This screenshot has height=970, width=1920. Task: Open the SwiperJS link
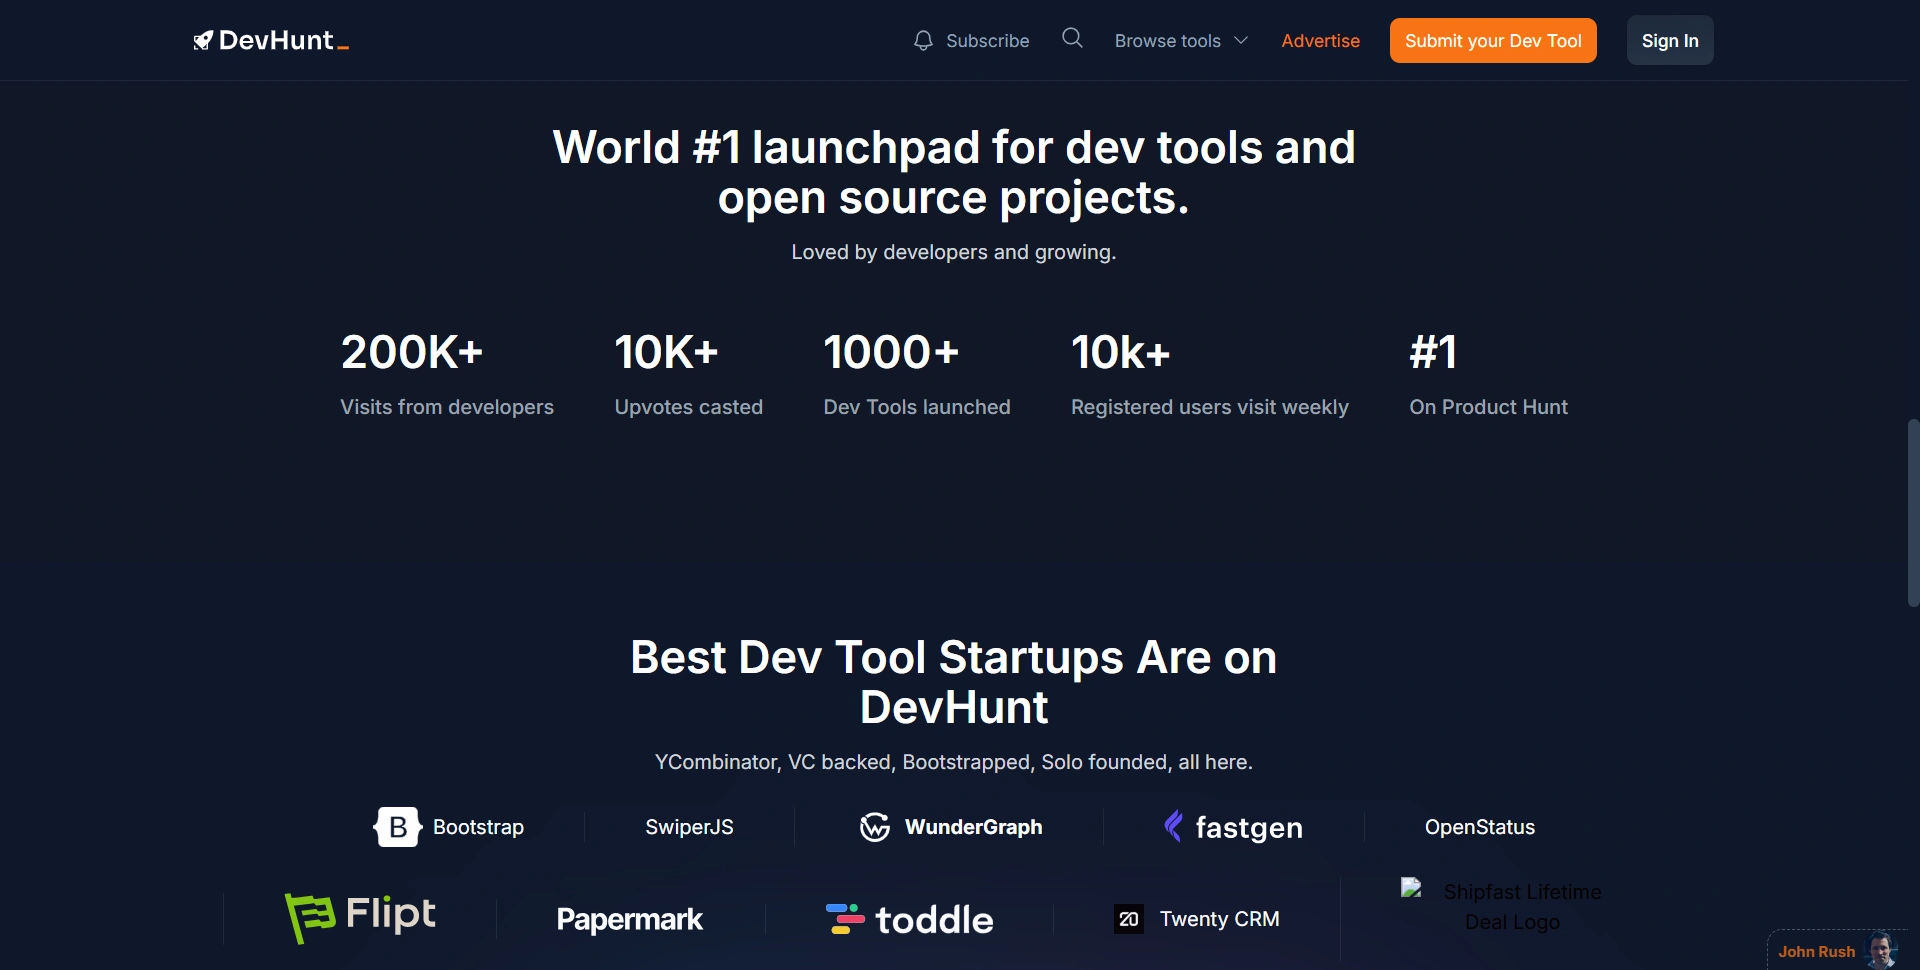[x=689, y=827]
